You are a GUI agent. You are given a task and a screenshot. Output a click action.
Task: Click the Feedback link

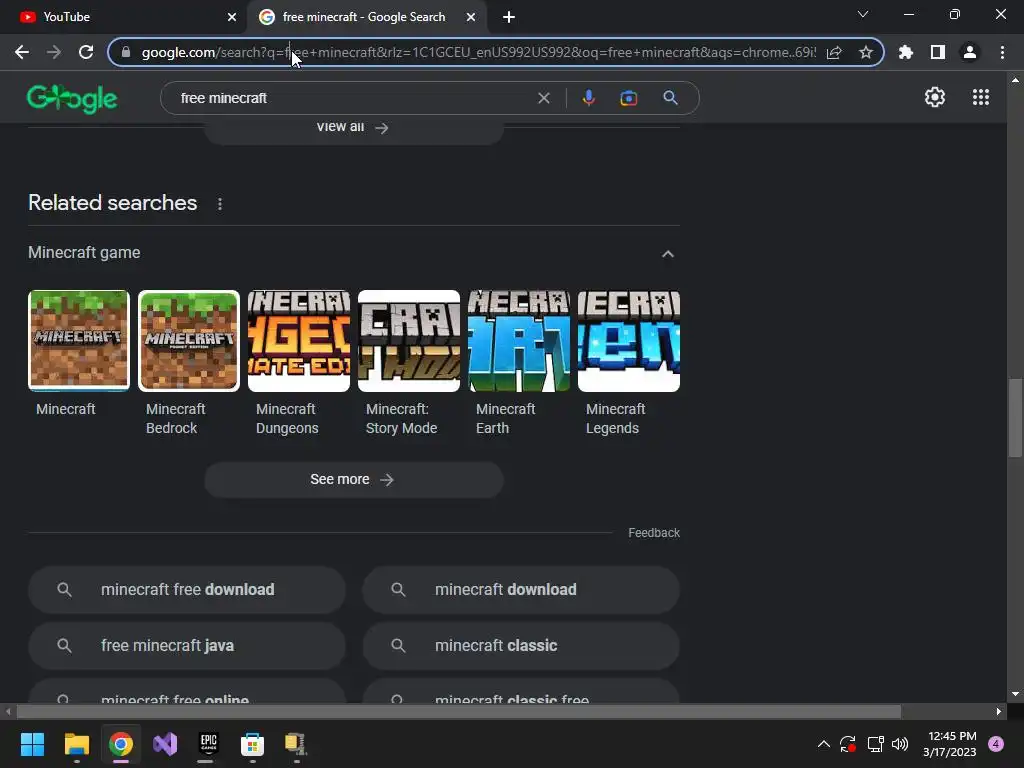click(654, 533)
